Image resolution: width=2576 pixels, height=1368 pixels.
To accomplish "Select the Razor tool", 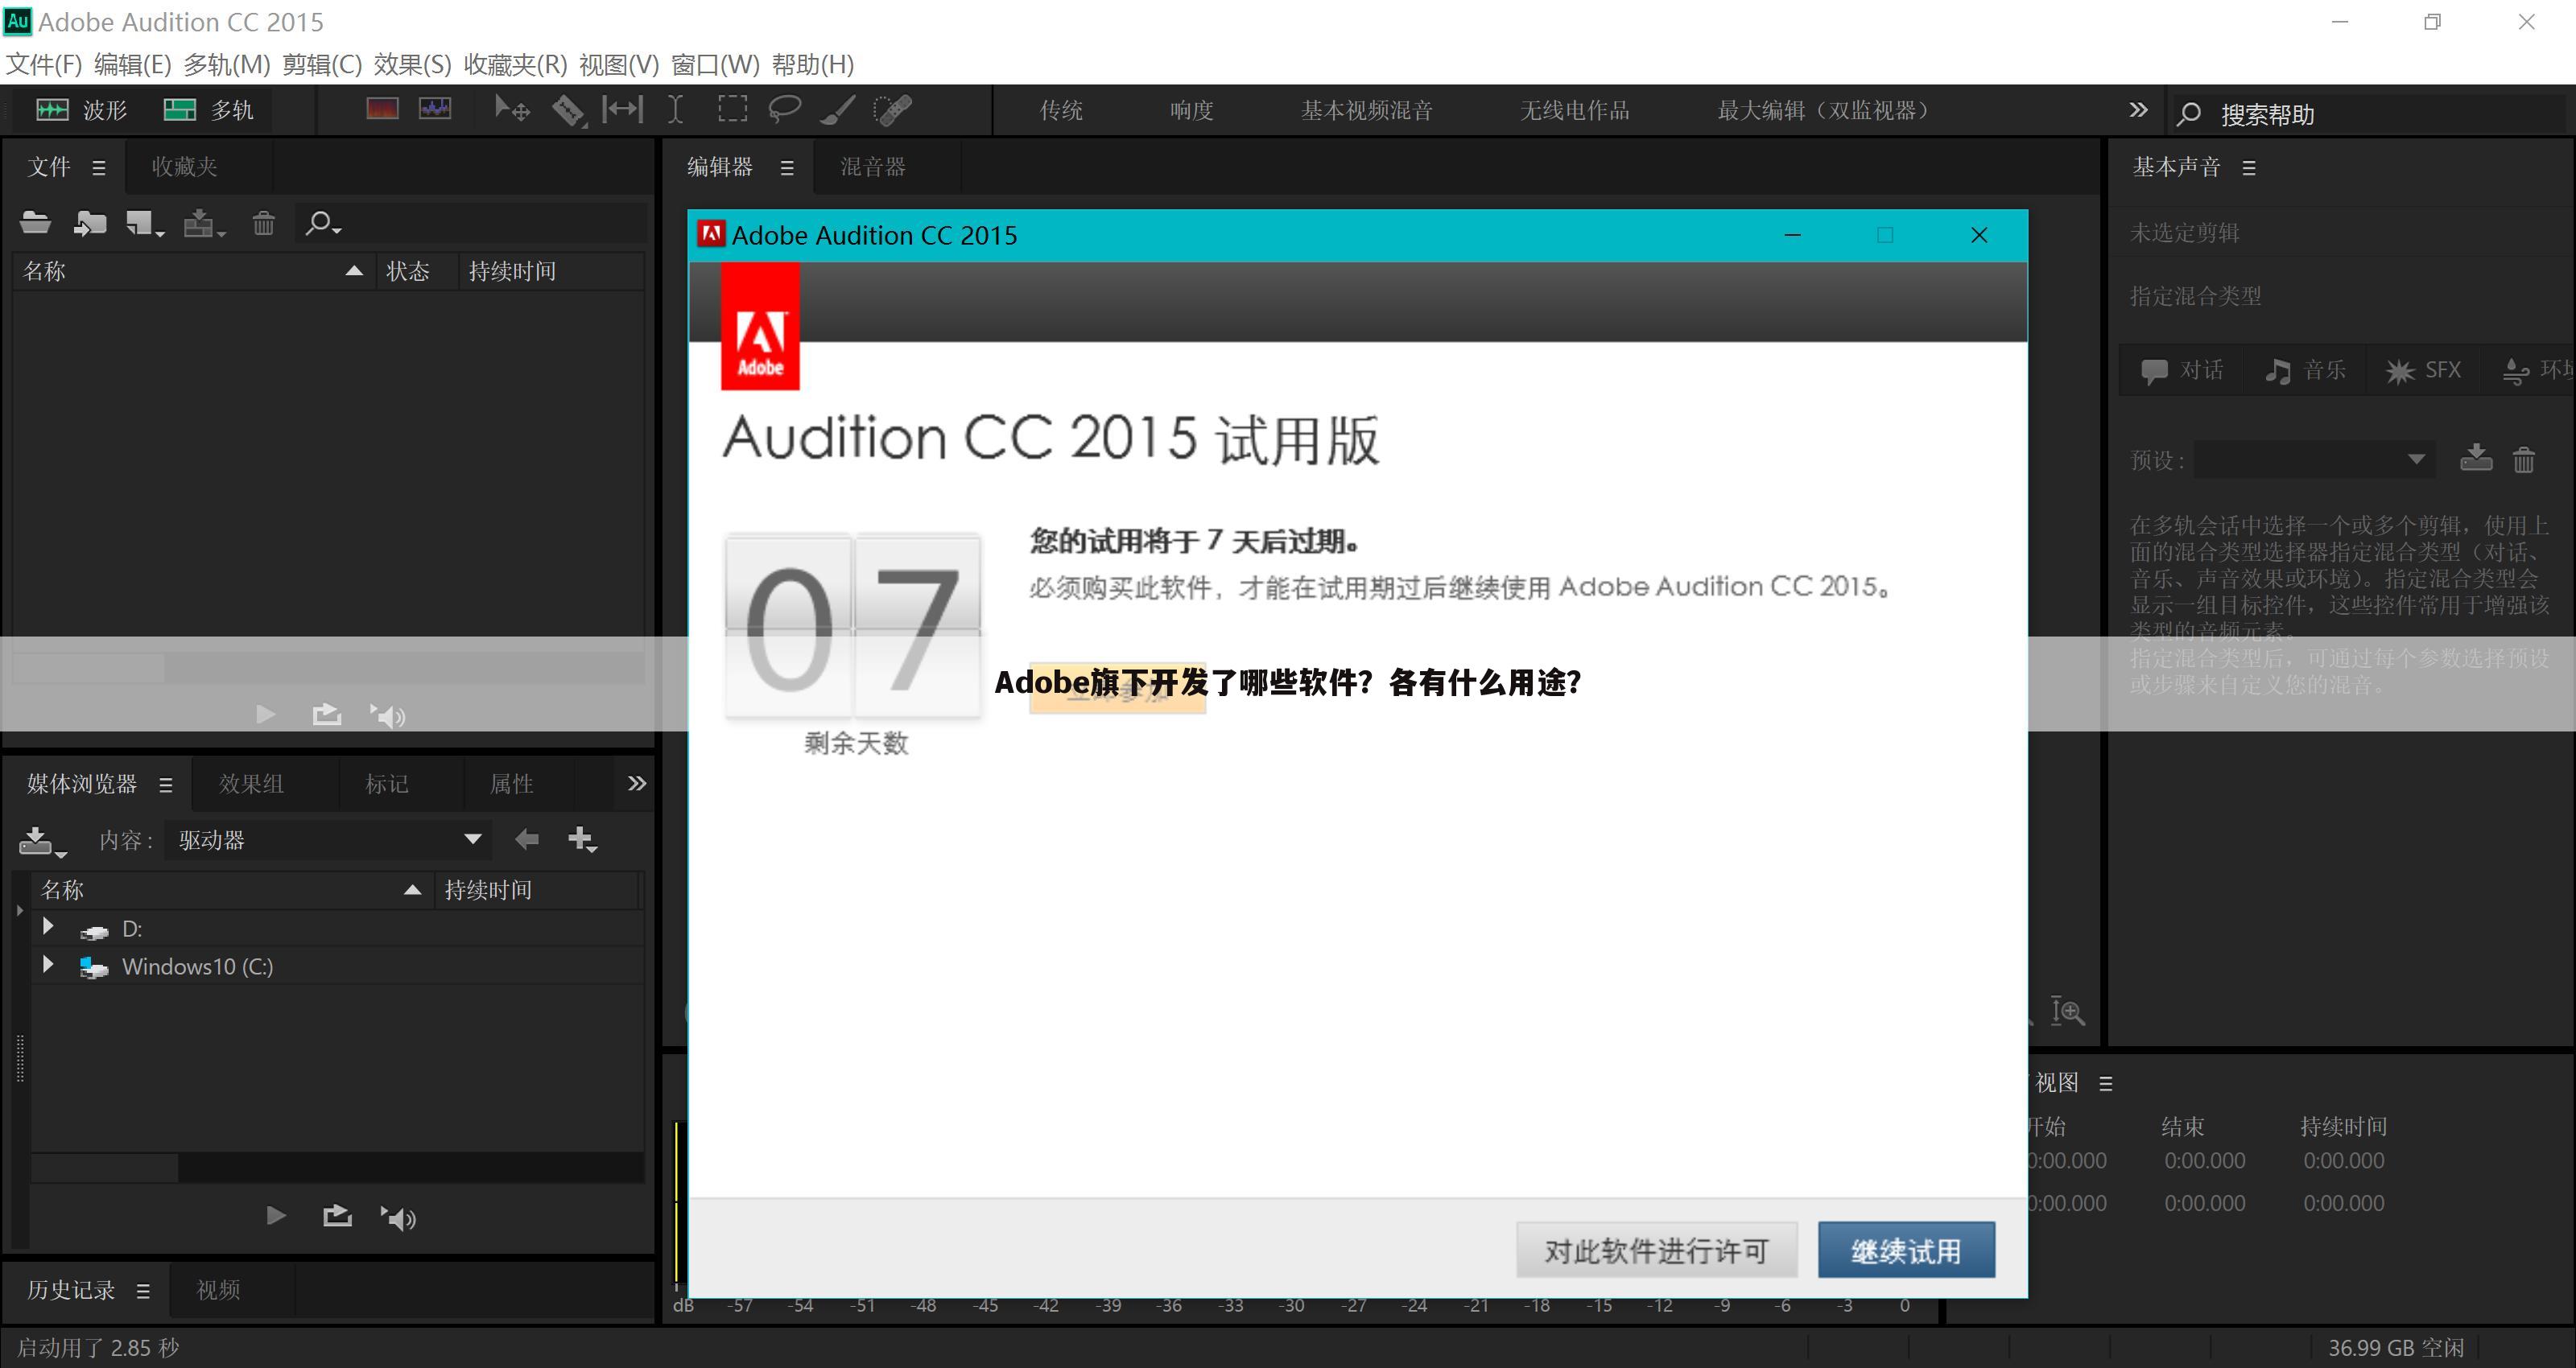I will click(568, 110).
